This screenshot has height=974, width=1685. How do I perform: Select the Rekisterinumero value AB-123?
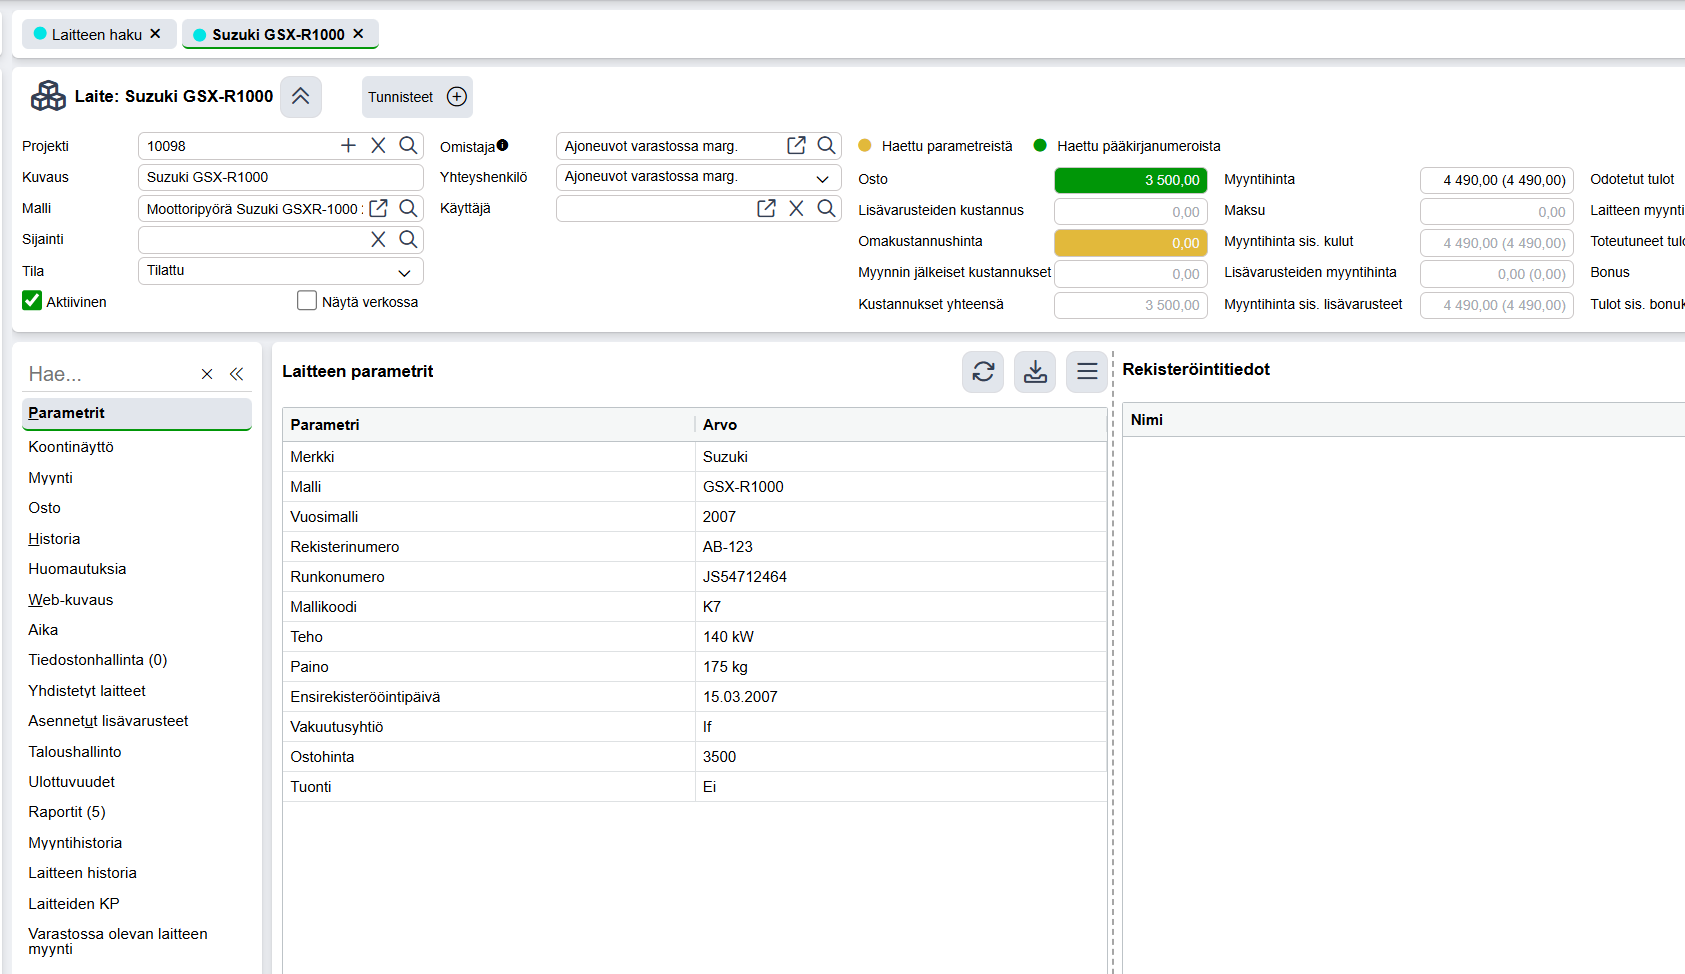[x=728, y=547]
